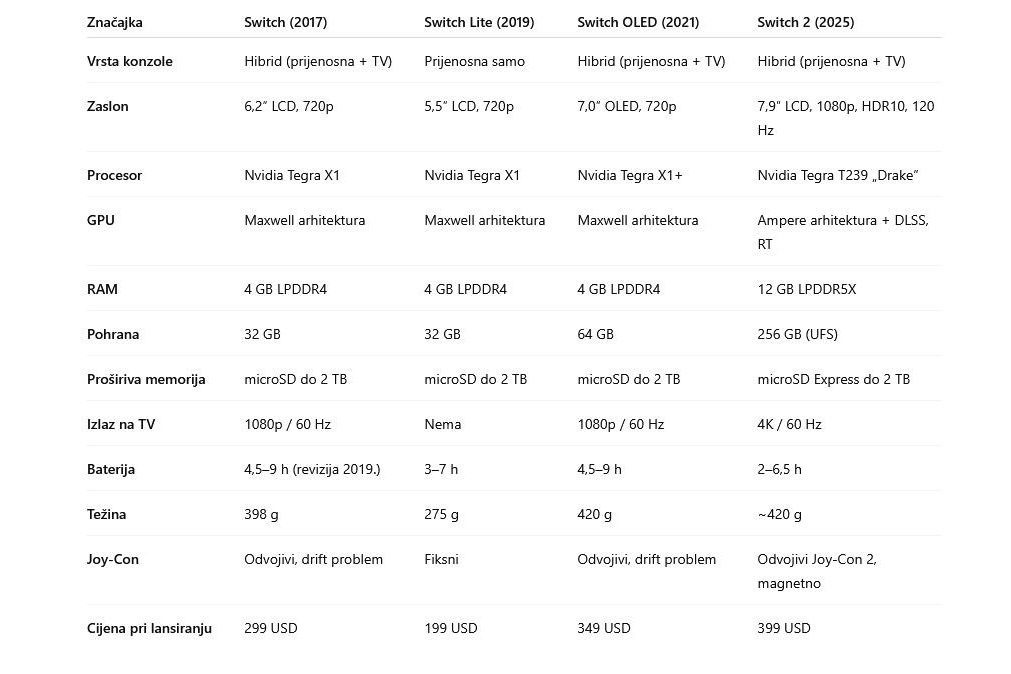Select the "399 USD" launch price cell

point(783,628)
